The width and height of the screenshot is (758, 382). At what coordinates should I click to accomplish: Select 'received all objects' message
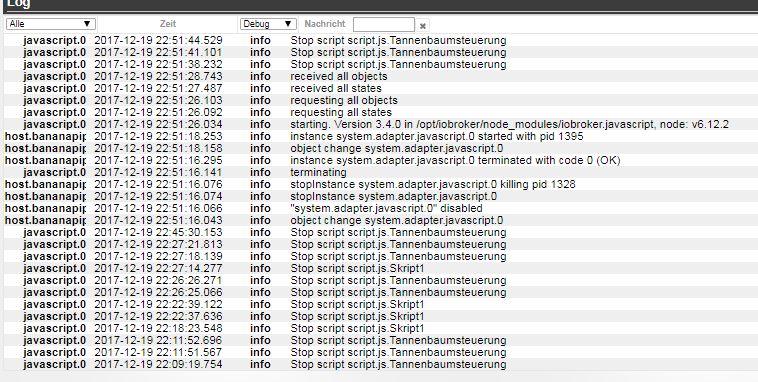tap(338, 76)
